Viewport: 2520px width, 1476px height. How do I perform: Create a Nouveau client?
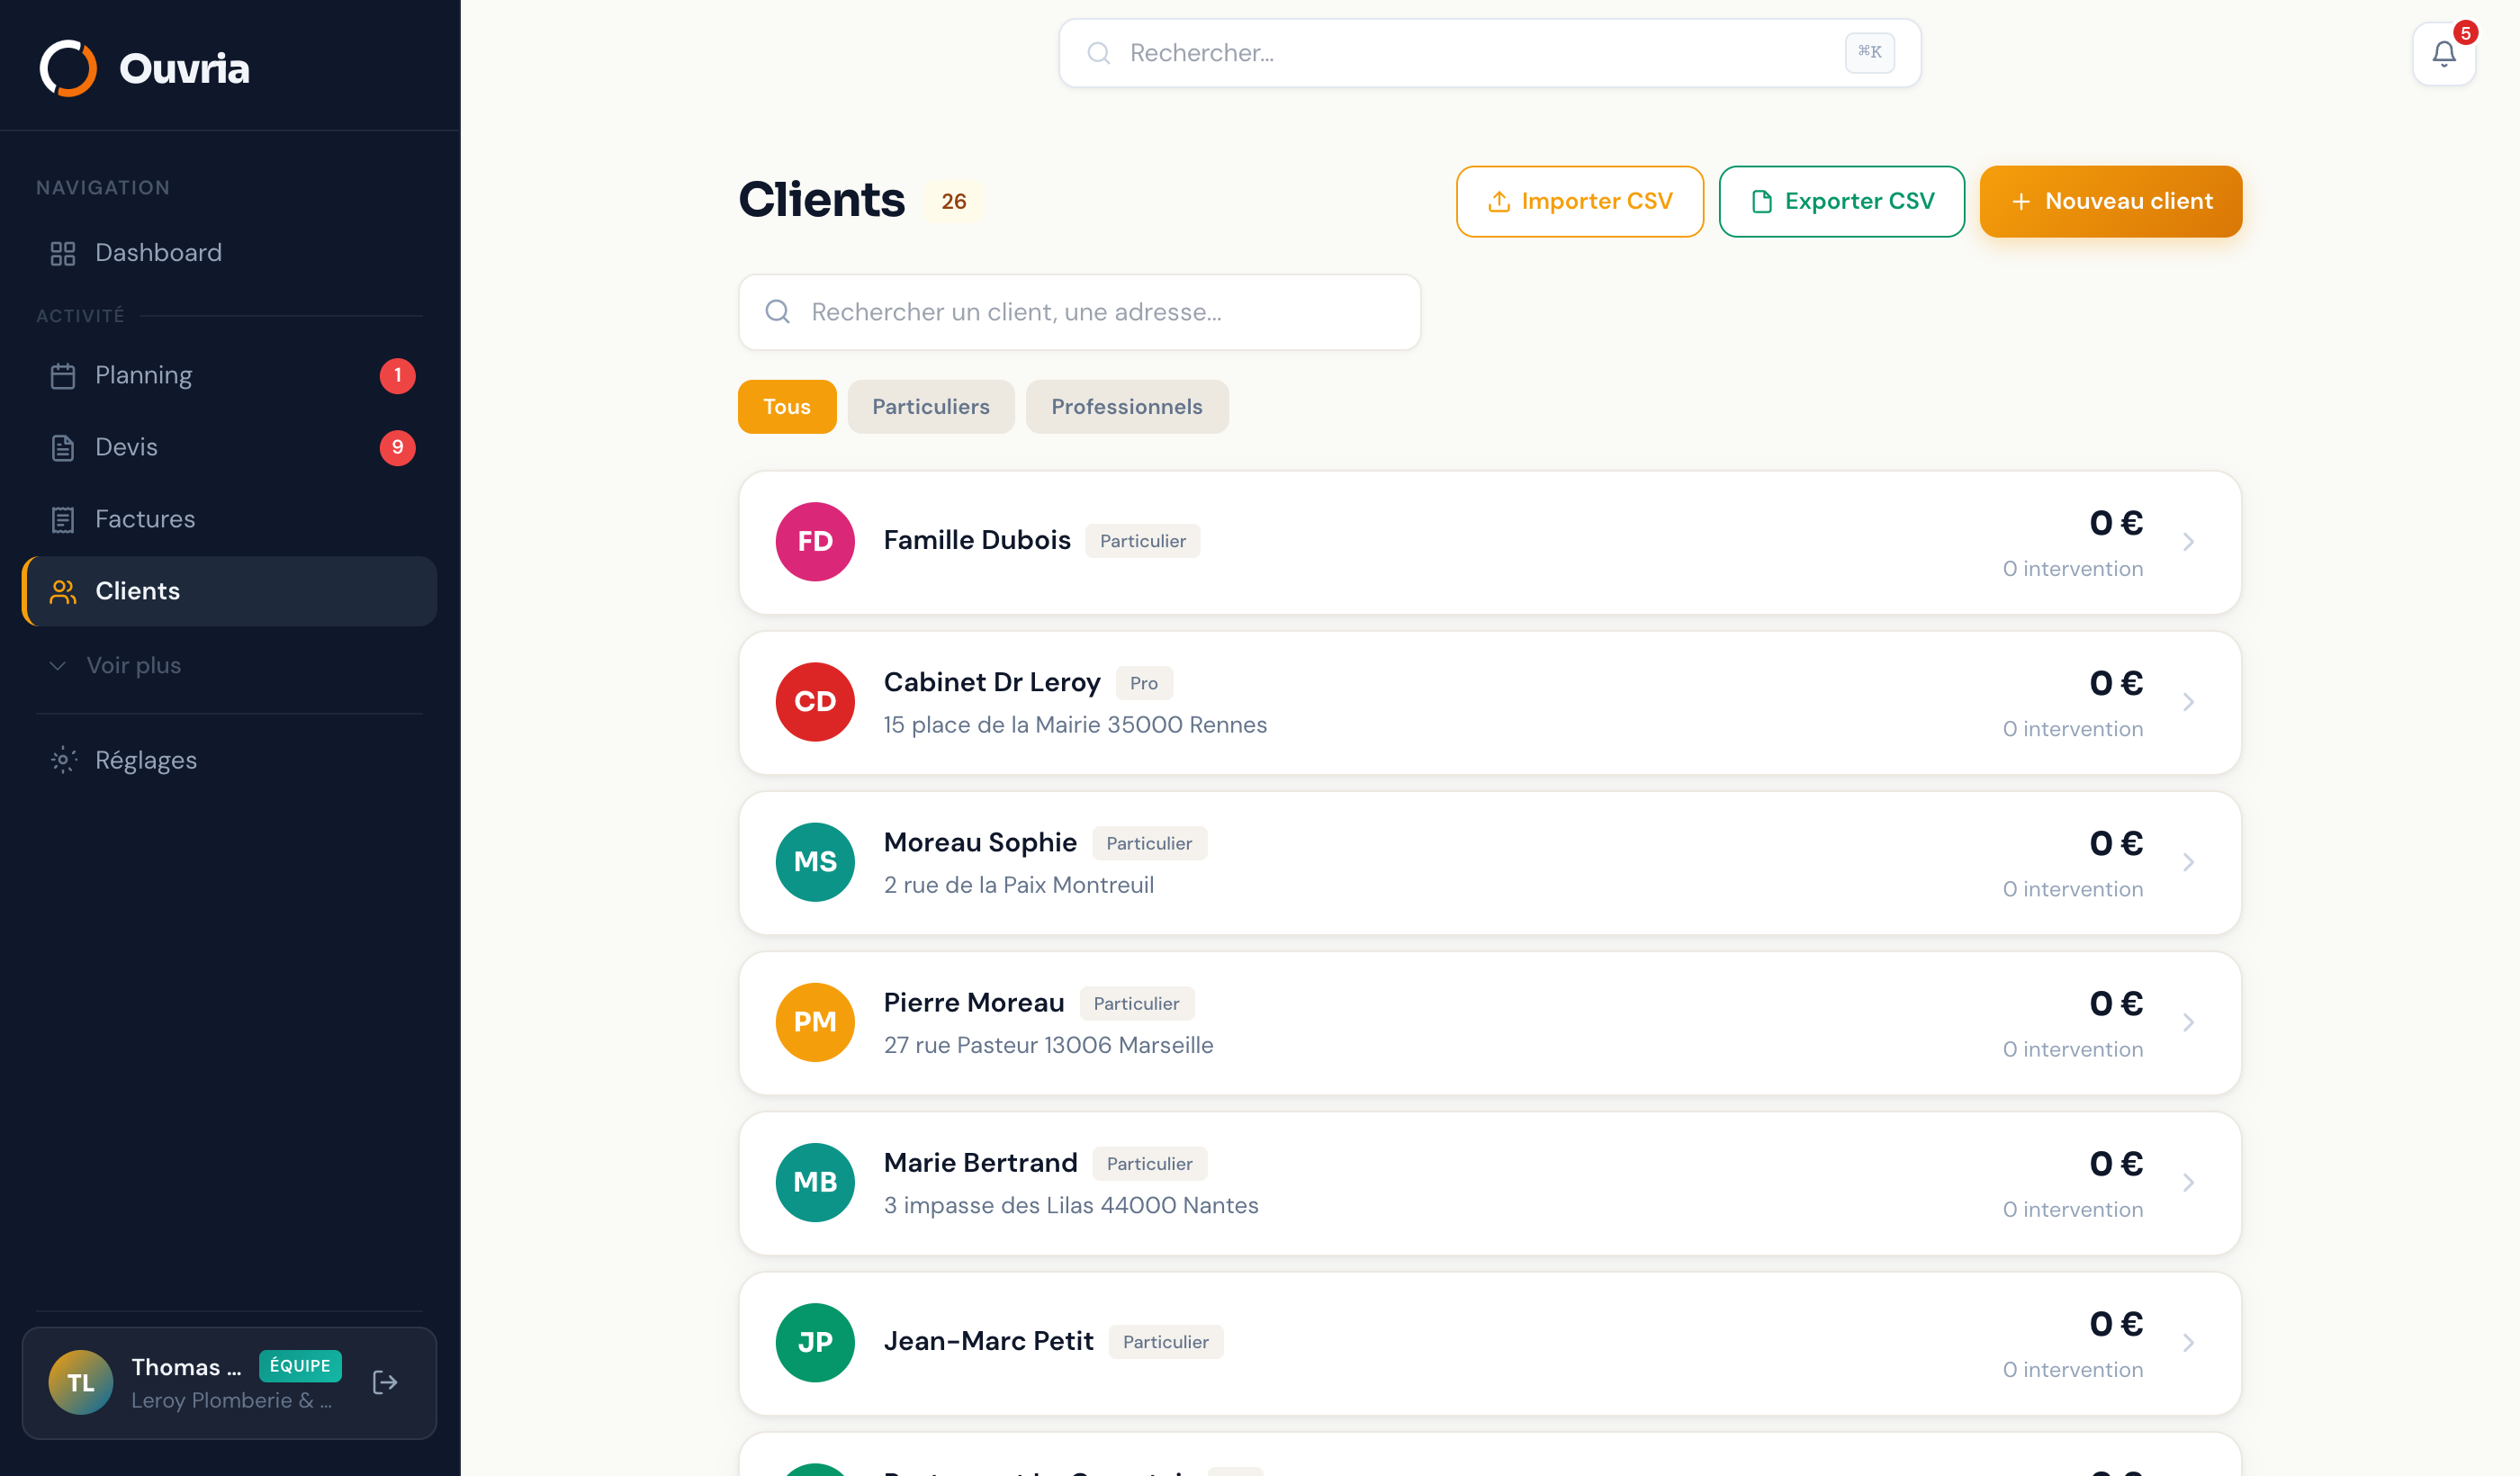tap(2111, 202)
